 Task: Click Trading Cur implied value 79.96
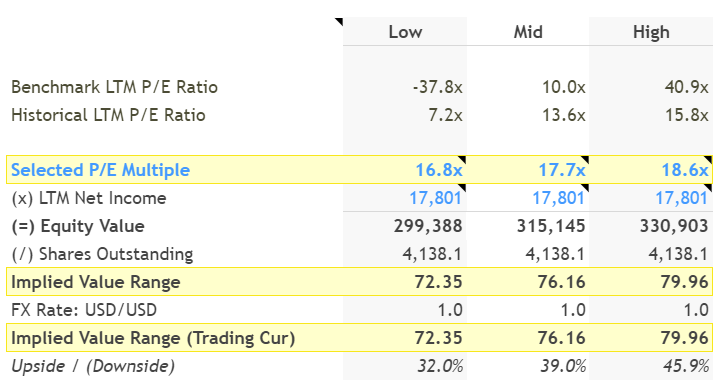[685, 338]
